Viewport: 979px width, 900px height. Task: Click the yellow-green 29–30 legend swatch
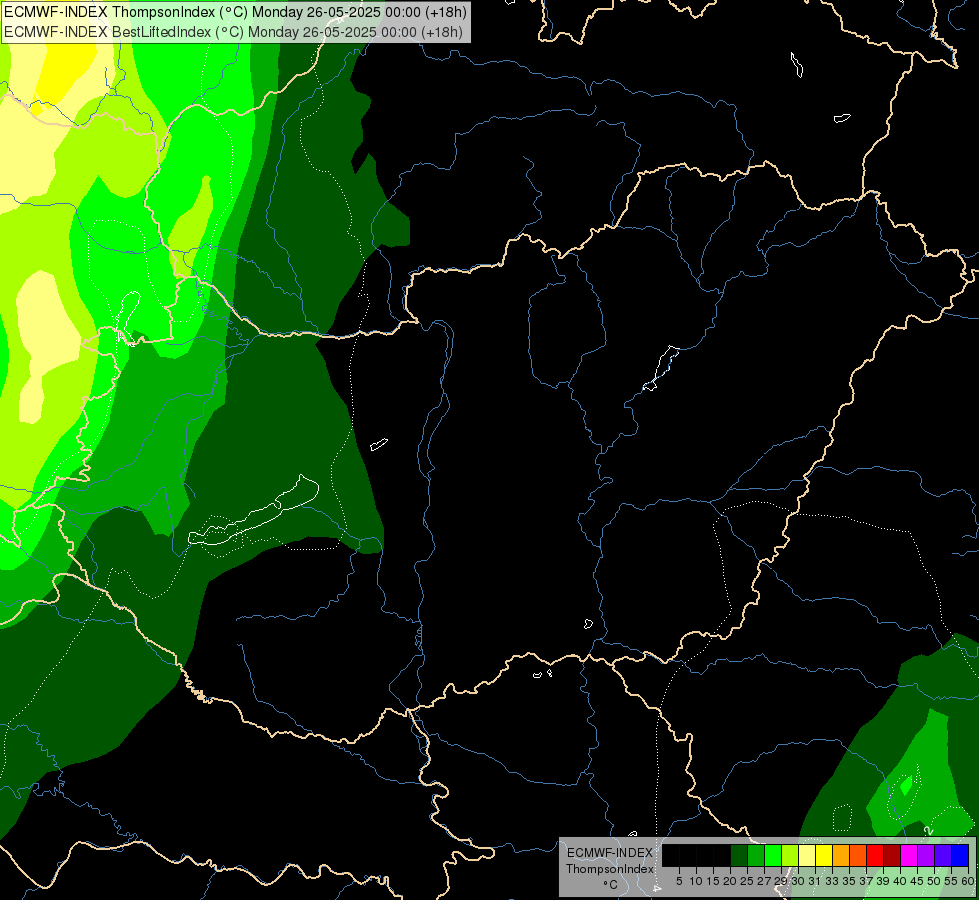pos(790,855)
